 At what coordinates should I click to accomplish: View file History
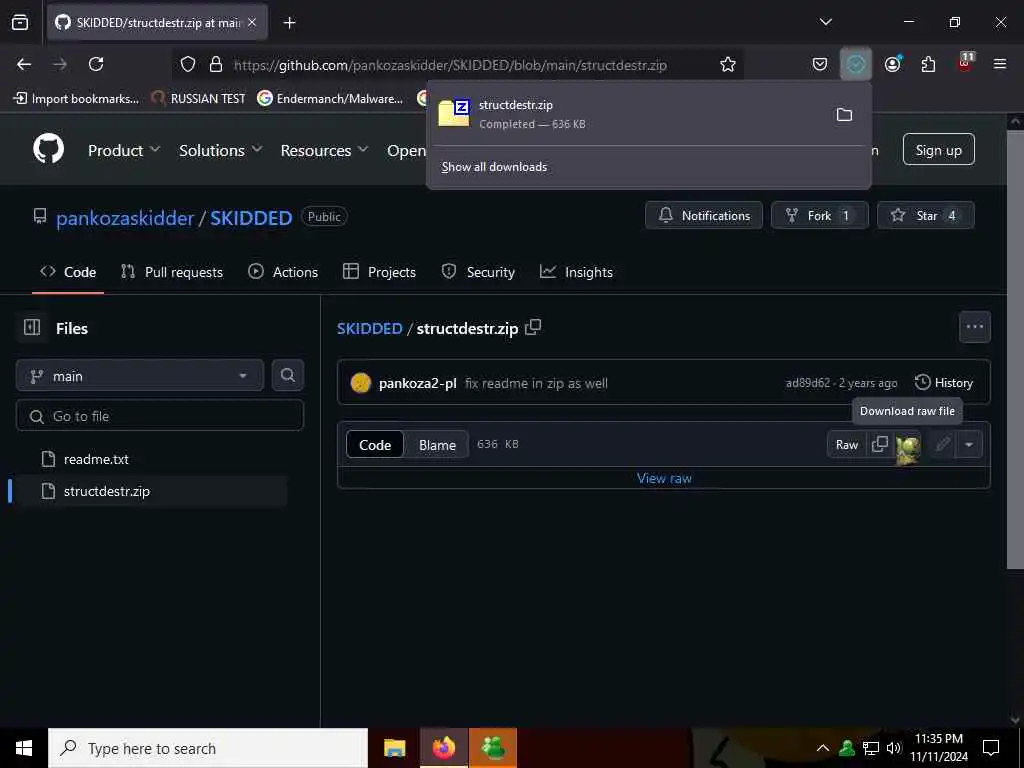tap(944, 383)
